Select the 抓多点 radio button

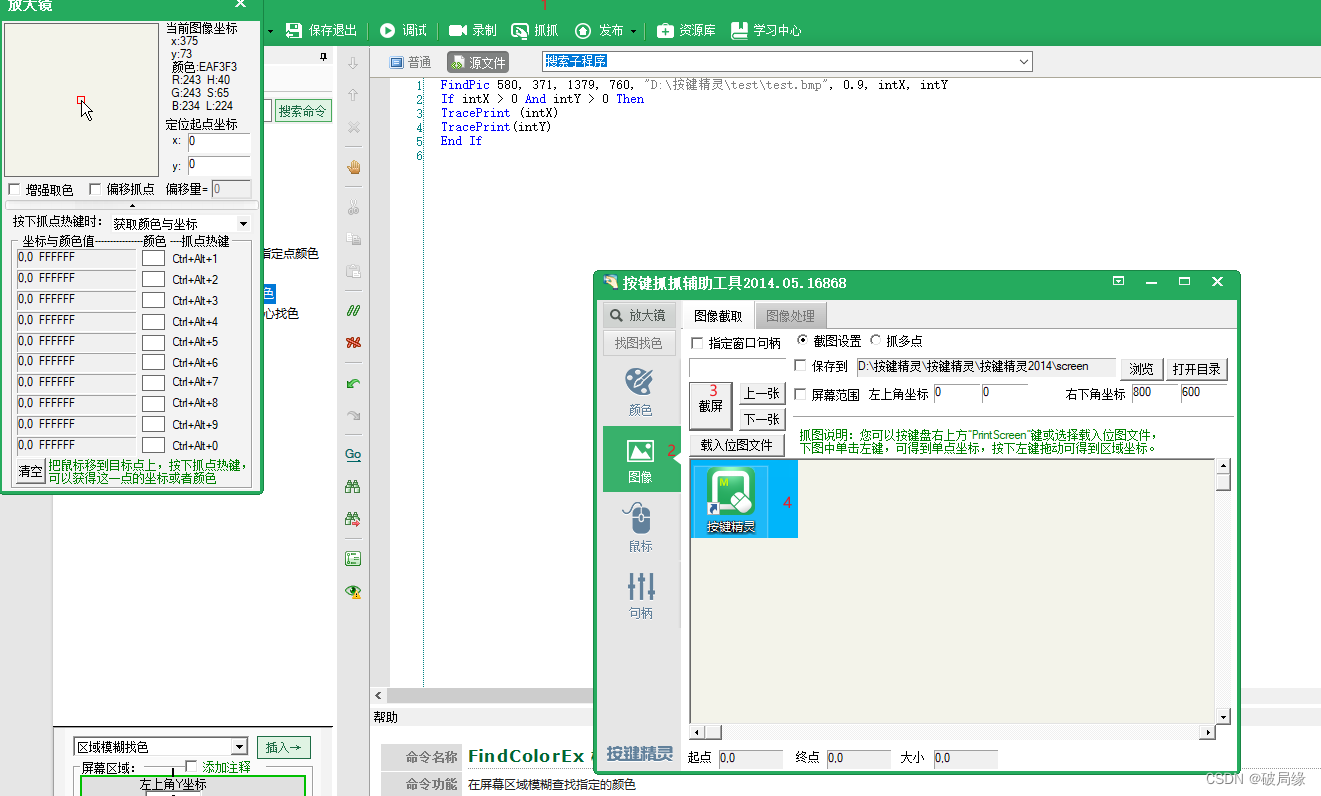coord(876,340)
